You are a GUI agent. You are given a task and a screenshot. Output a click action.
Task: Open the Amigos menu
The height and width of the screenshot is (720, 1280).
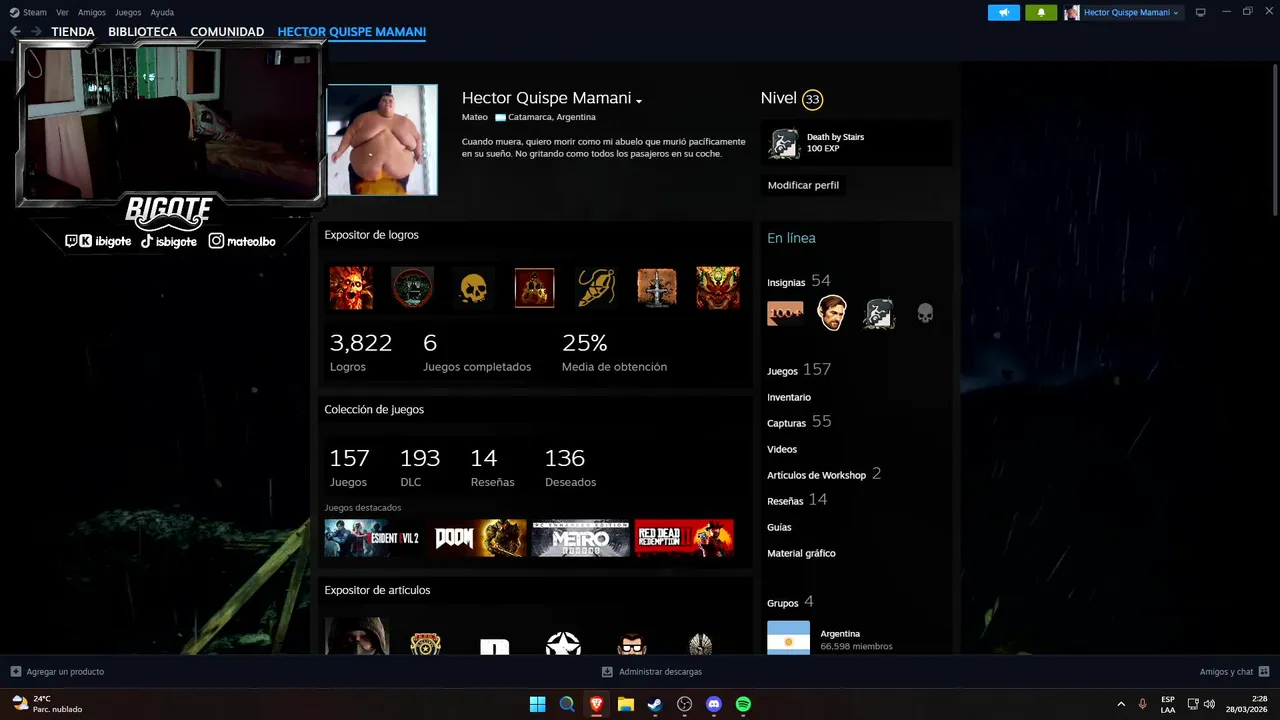[x=92, y=12]
